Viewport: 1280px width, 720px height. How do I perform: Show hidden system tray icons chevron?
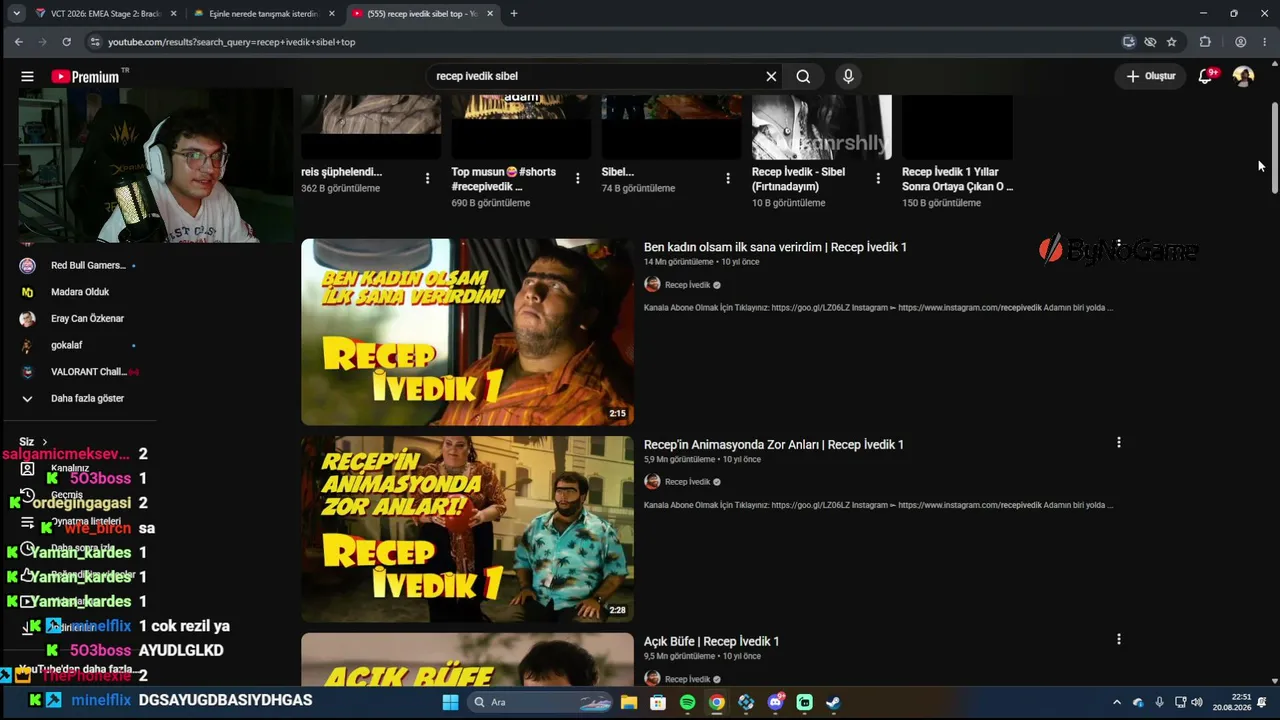1117,702
